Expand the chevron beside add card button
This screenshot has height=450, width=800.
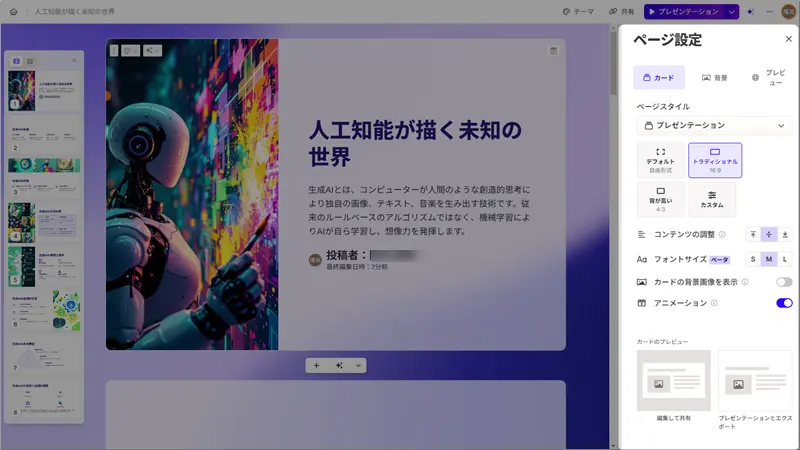point(358,365)
